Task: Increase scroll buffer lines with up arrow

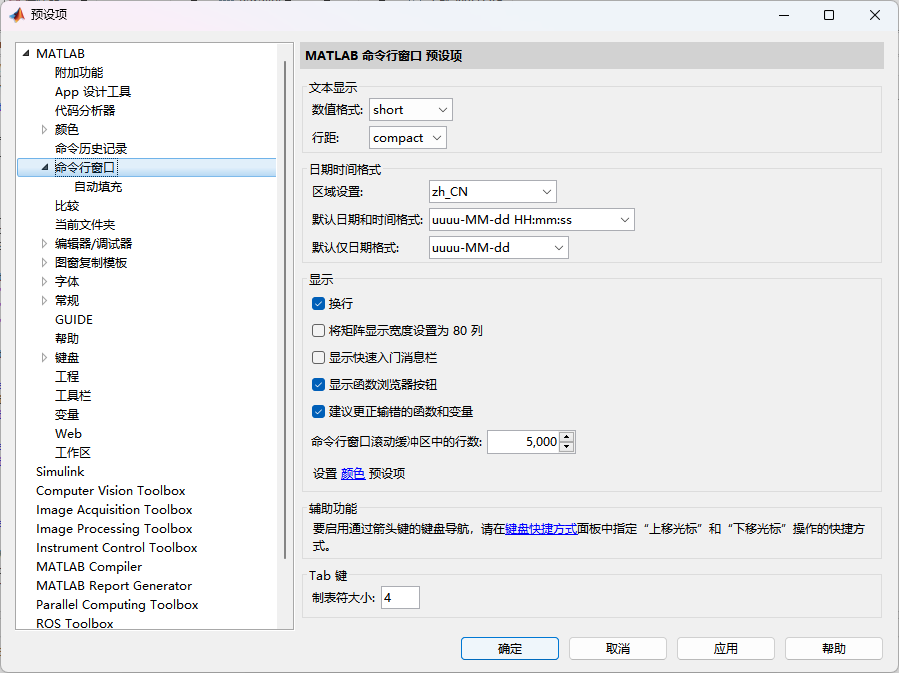Action: 566,437
